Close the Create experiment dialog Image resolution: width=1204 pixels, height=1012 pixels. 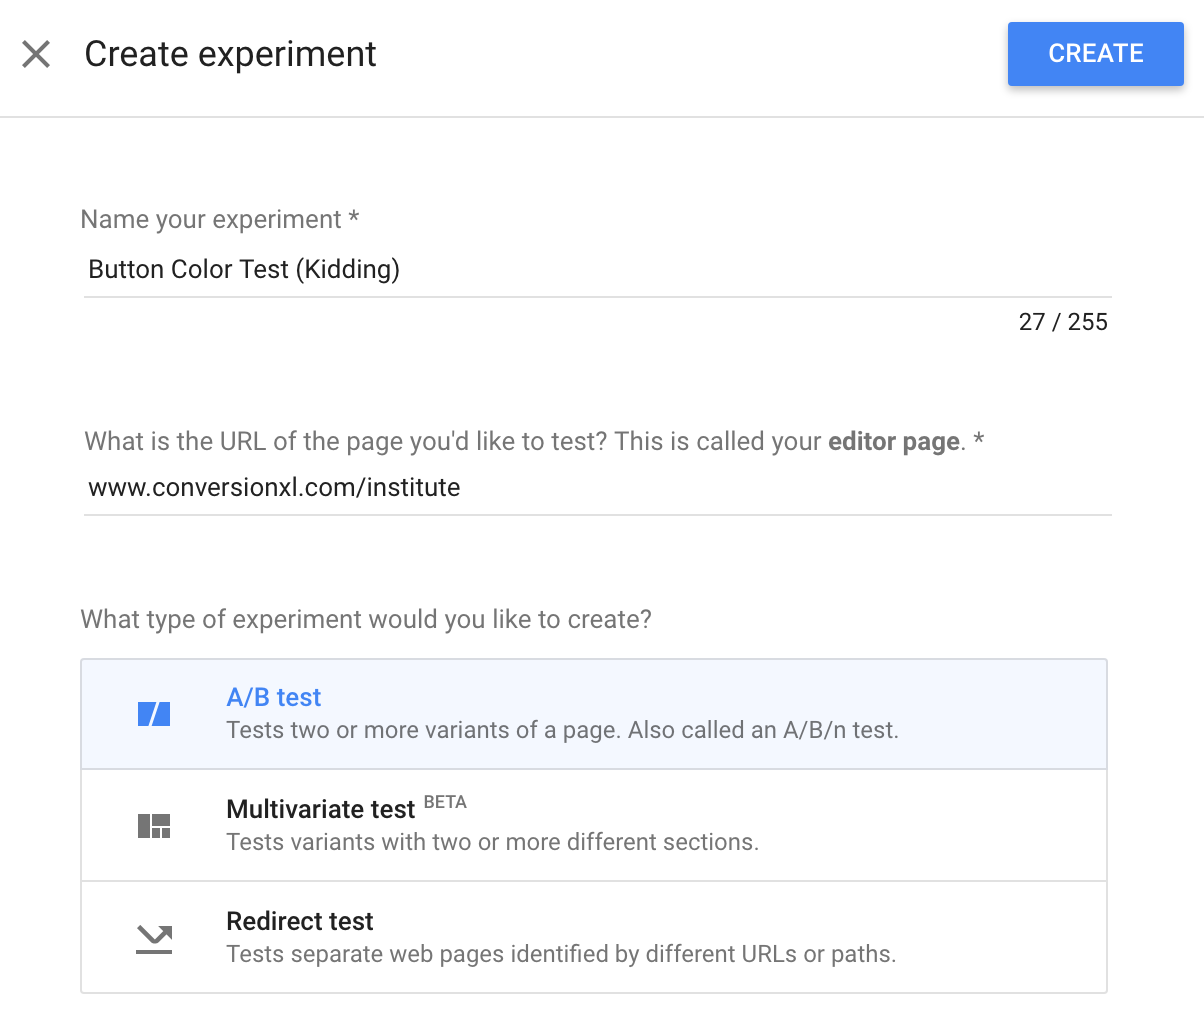36,54
